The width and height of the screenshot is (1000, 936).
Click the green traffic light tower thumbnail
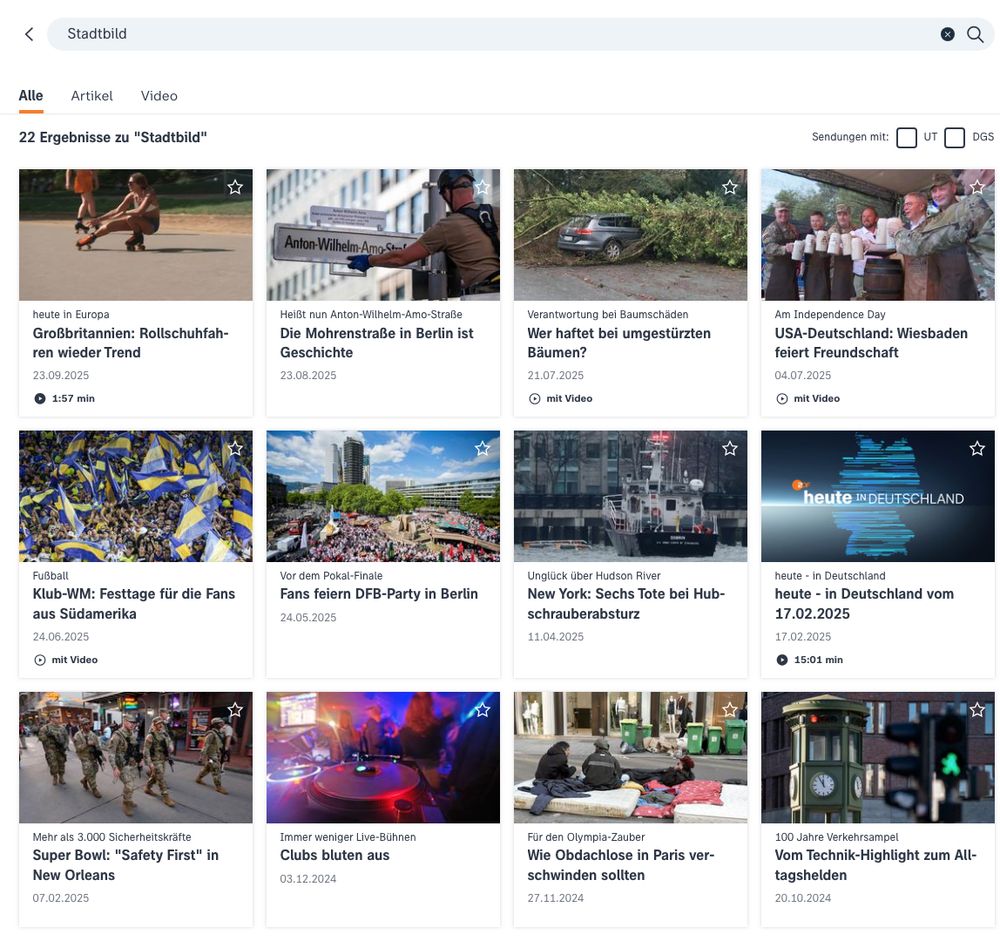(x=878, y=757)
